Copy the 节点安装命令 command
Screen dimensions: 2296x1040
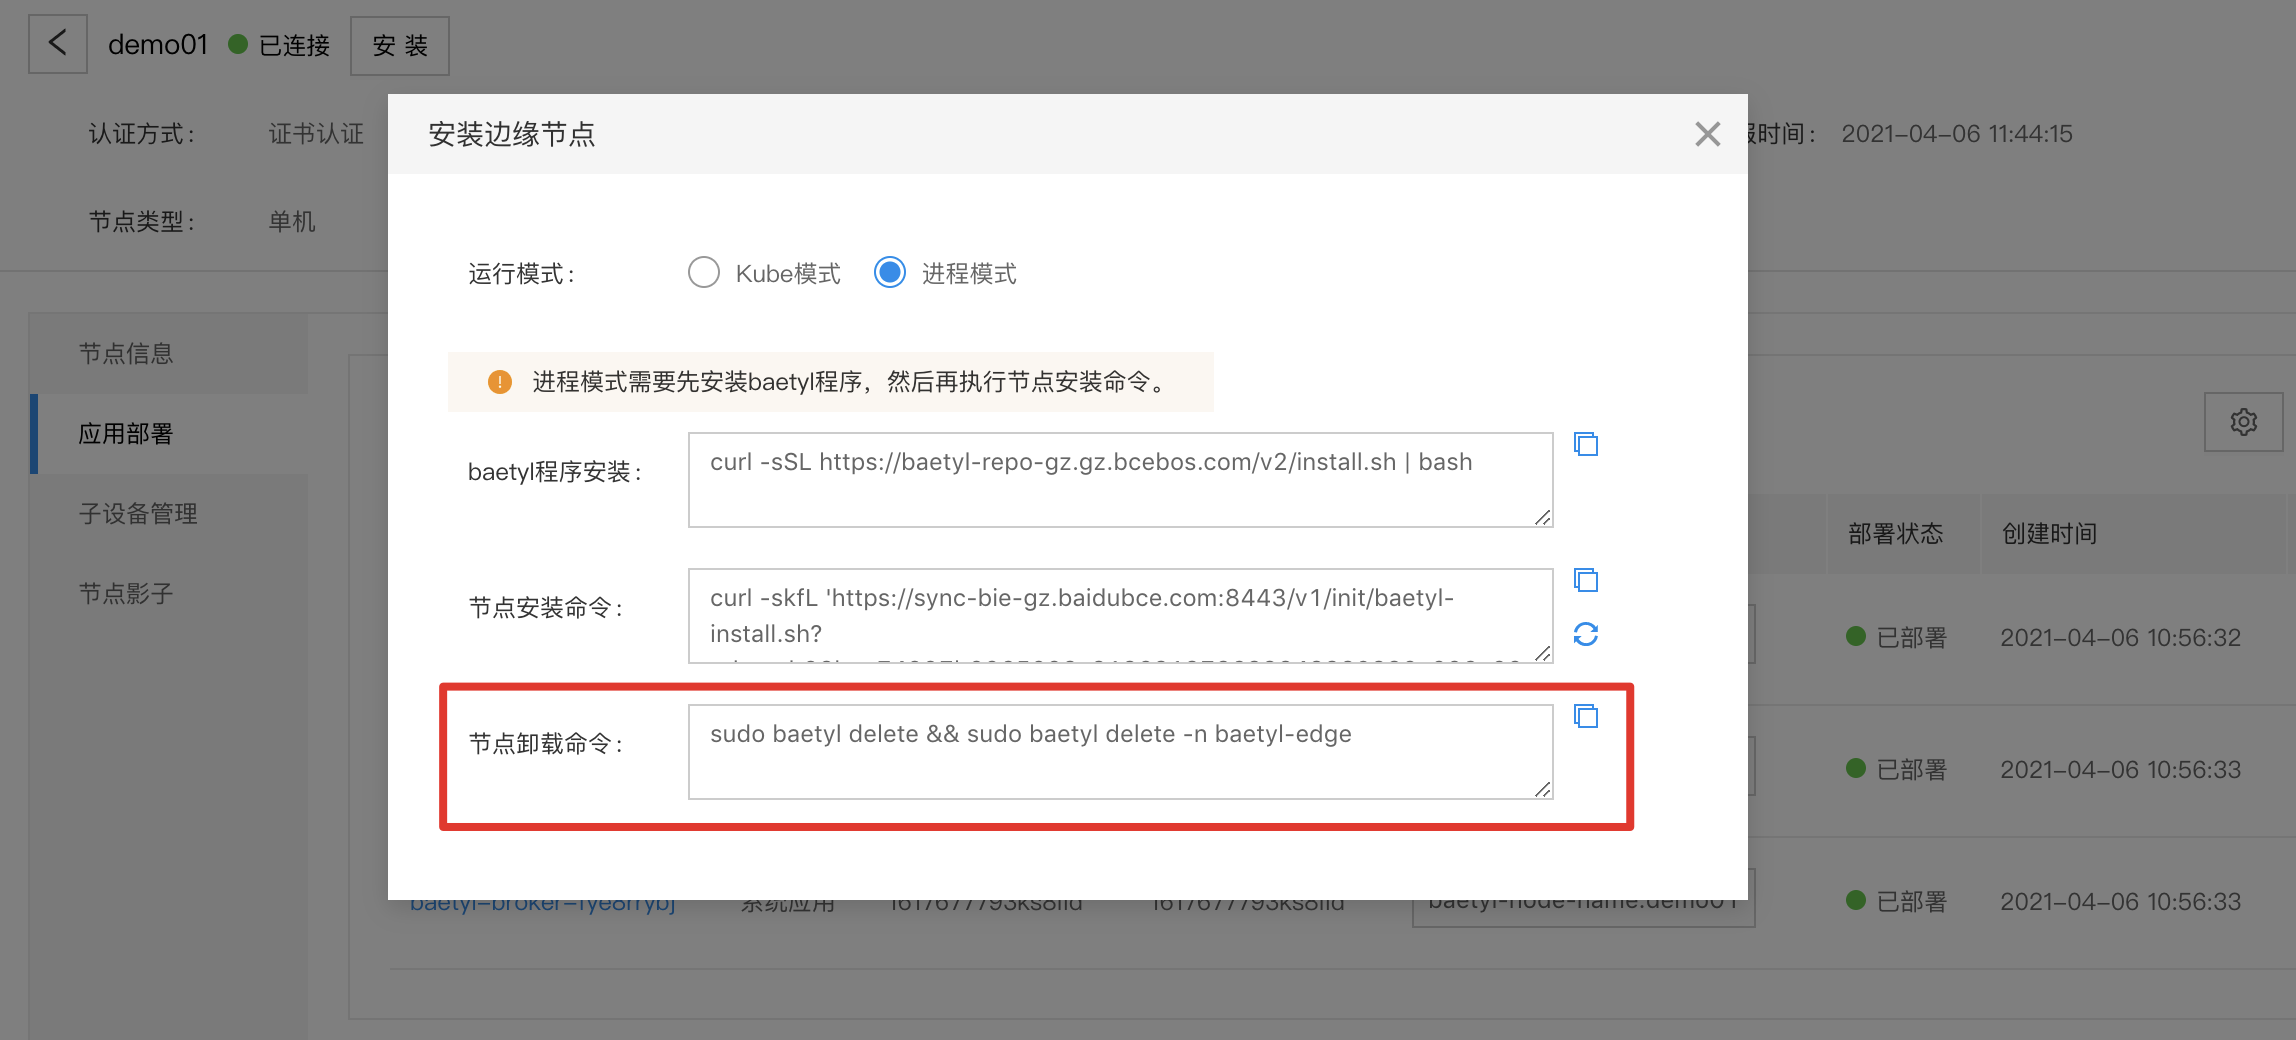(1586, 580)
